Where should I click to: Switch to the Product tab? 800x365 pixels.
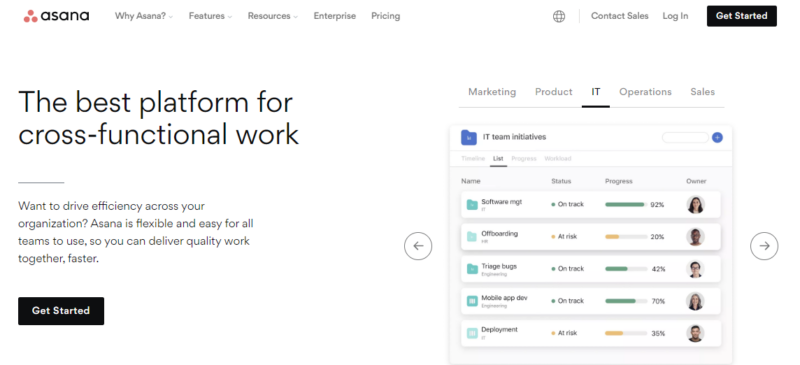pos(554,92)
